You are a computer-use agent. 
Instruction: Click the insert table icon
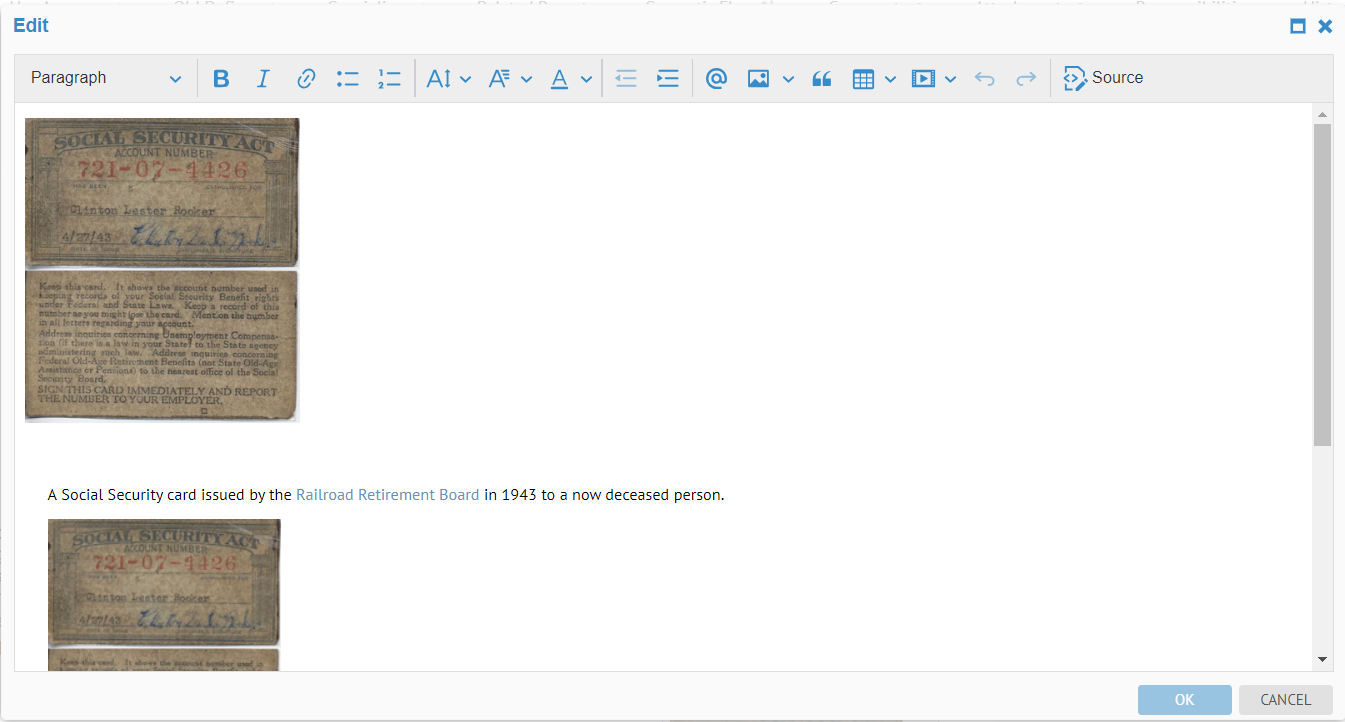[x=864, y=79]
